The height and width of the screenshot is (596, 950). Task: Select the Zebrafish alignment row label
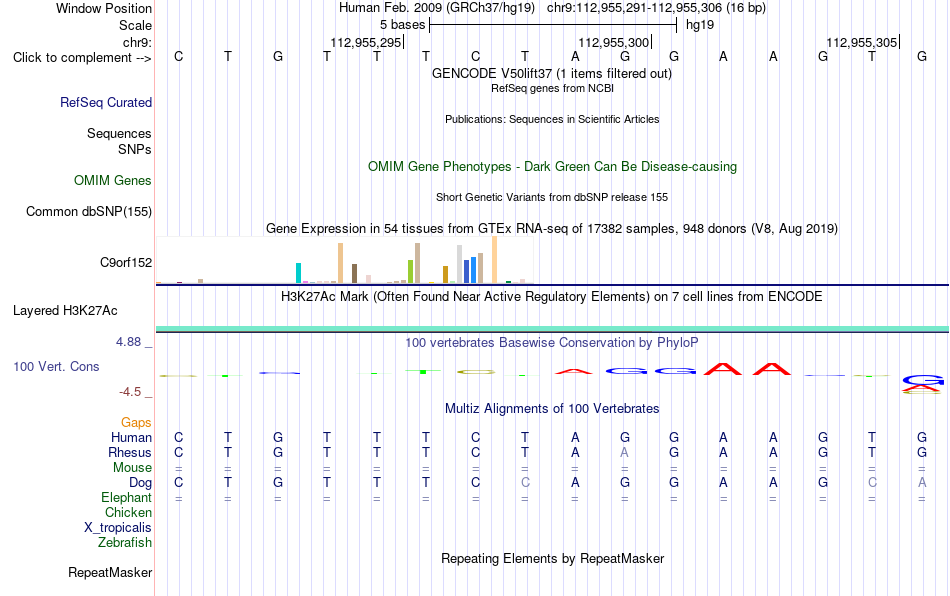(125, 543)
